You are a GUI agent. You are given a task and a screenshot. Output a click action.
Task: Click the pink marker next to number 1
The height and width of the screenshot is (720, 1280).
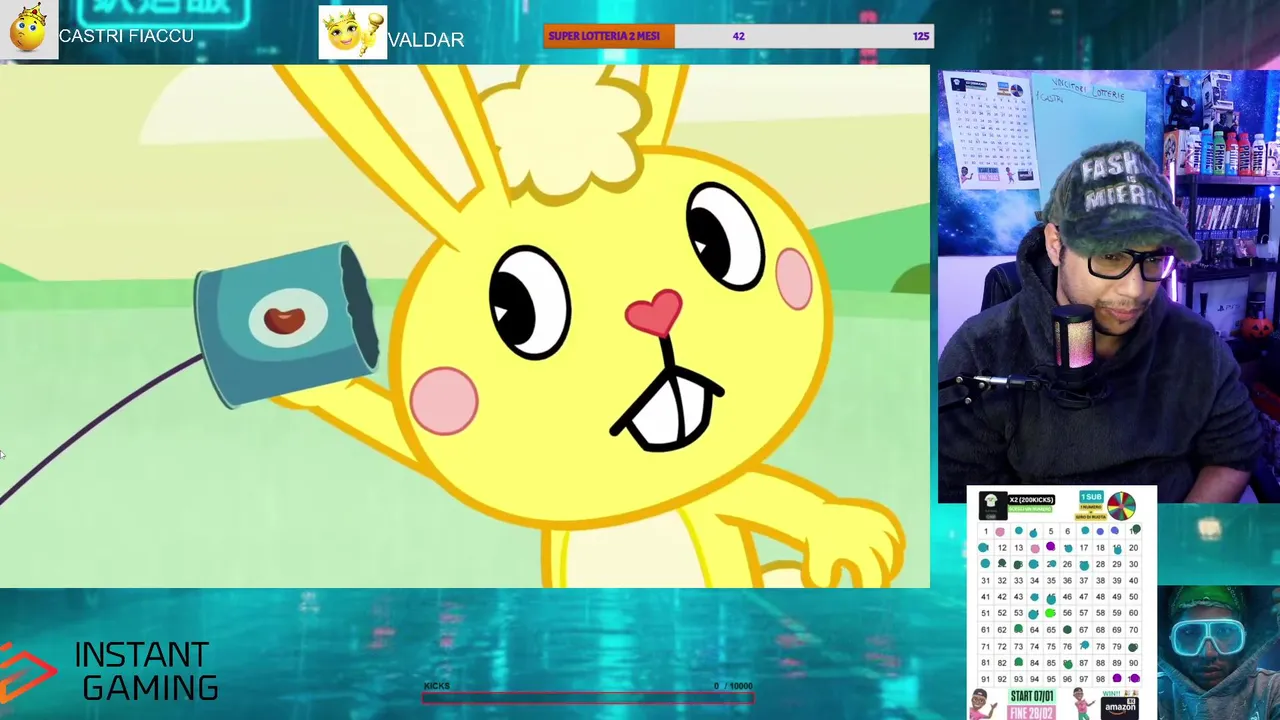tap(1000, 532)
